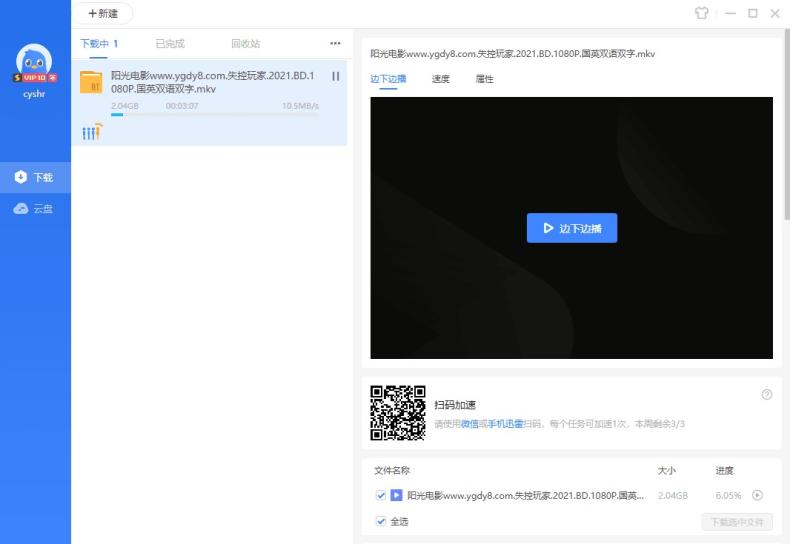Click the blue 边下边播 play button

572,228
